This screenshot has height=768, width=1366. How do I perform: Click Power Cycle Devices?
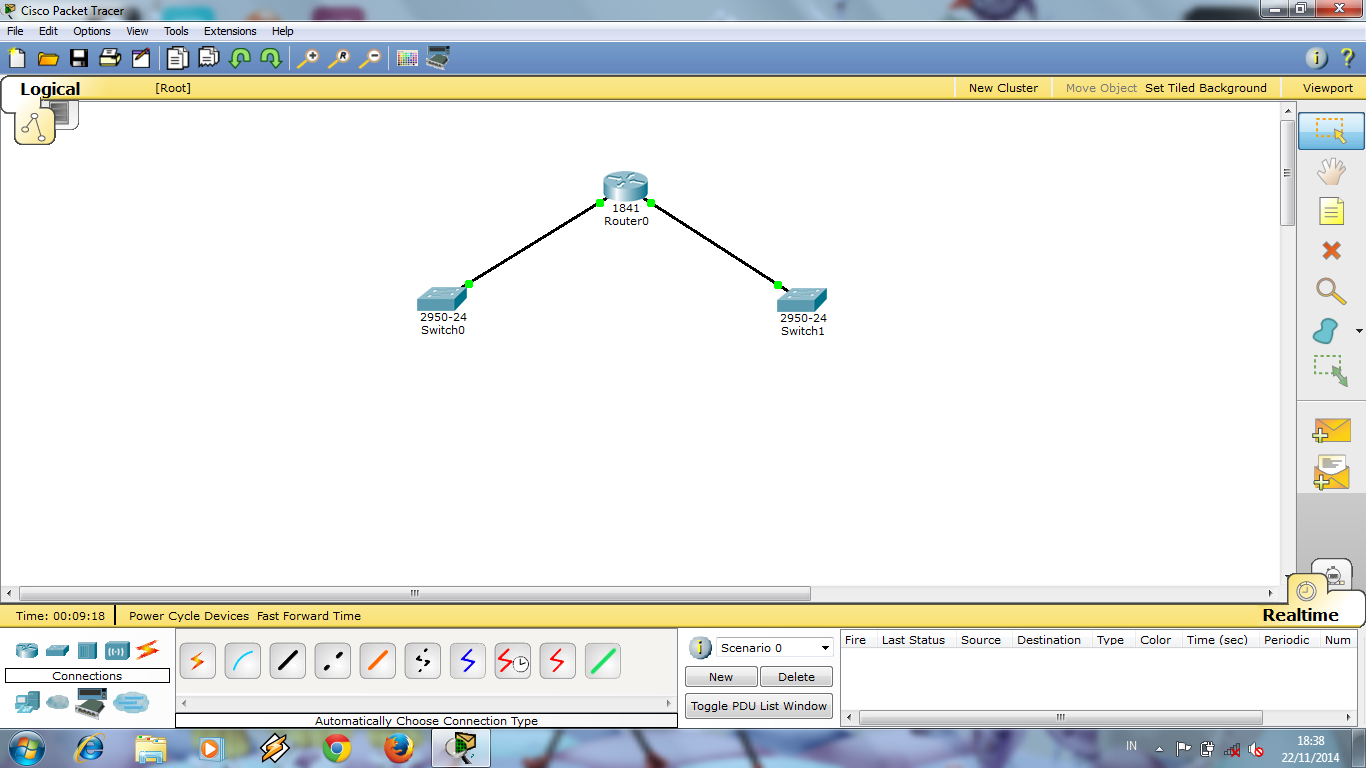coord(189,616)
